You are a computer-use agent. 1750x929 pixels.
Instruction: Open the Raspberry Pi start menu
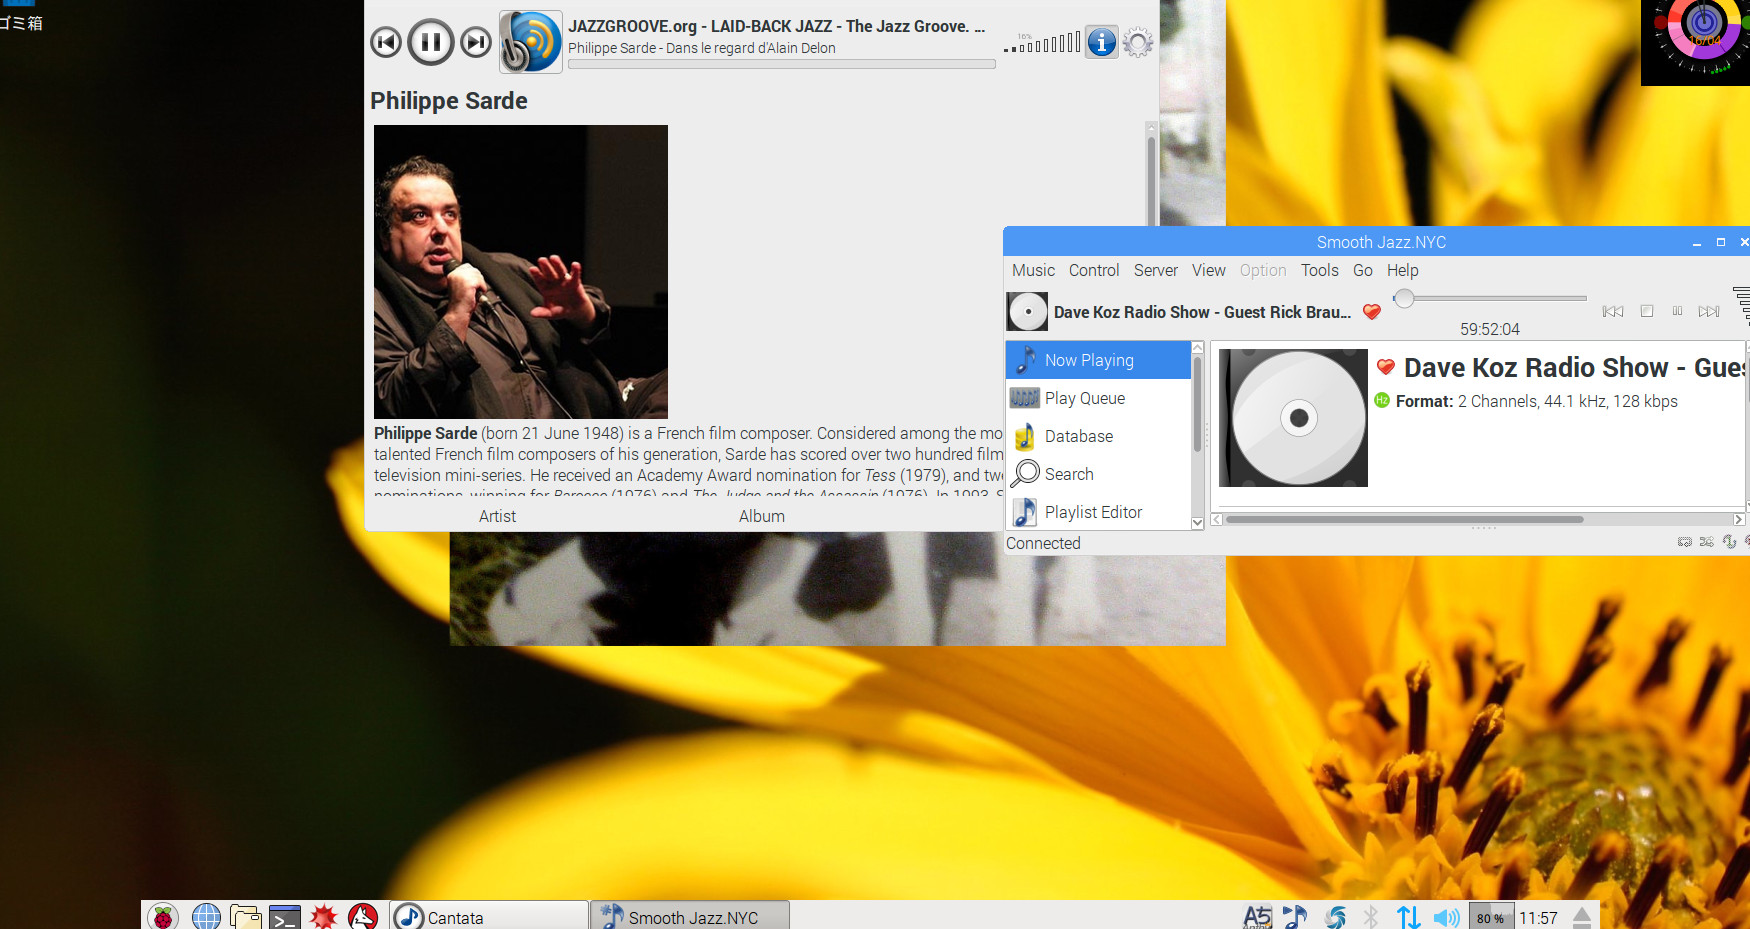163,916
